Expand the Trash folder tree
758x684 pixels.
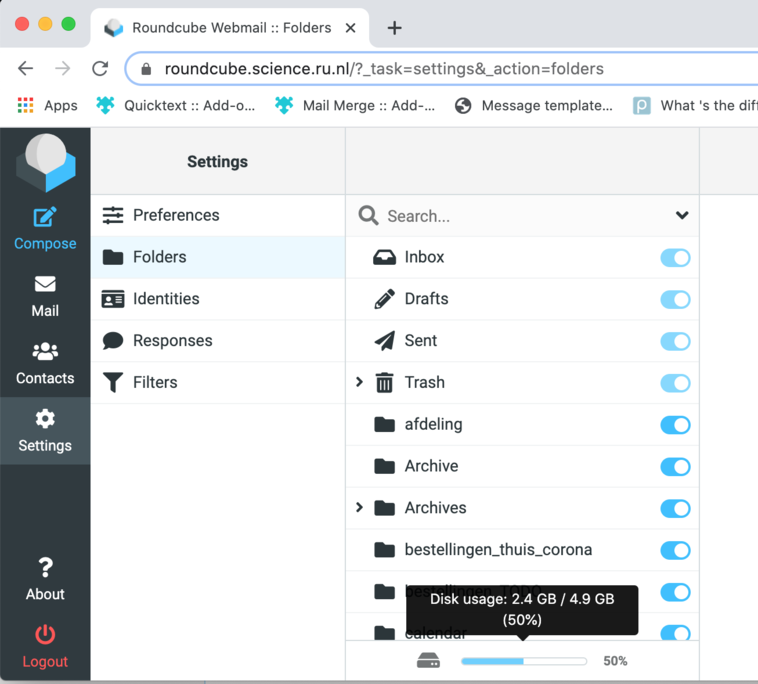360,382
